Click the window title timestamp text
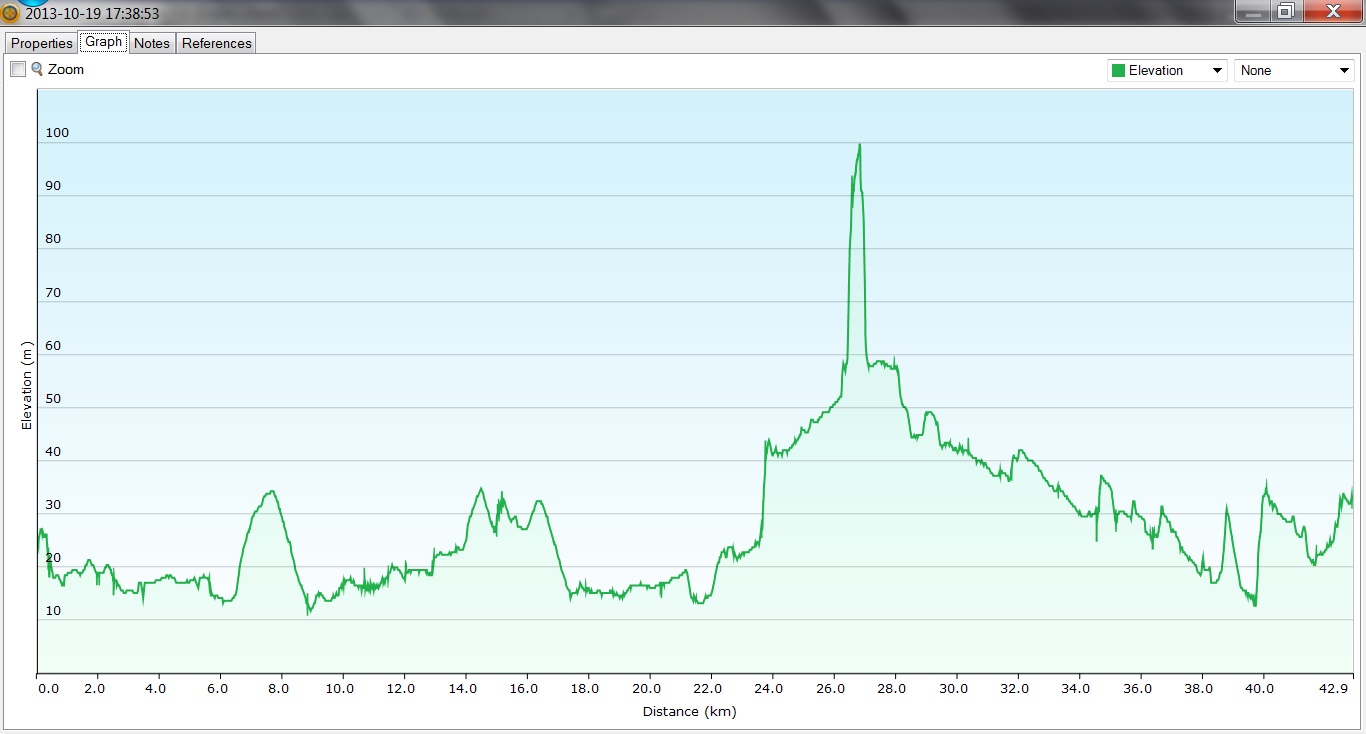The image size is (1366, 734). (92, 14)
